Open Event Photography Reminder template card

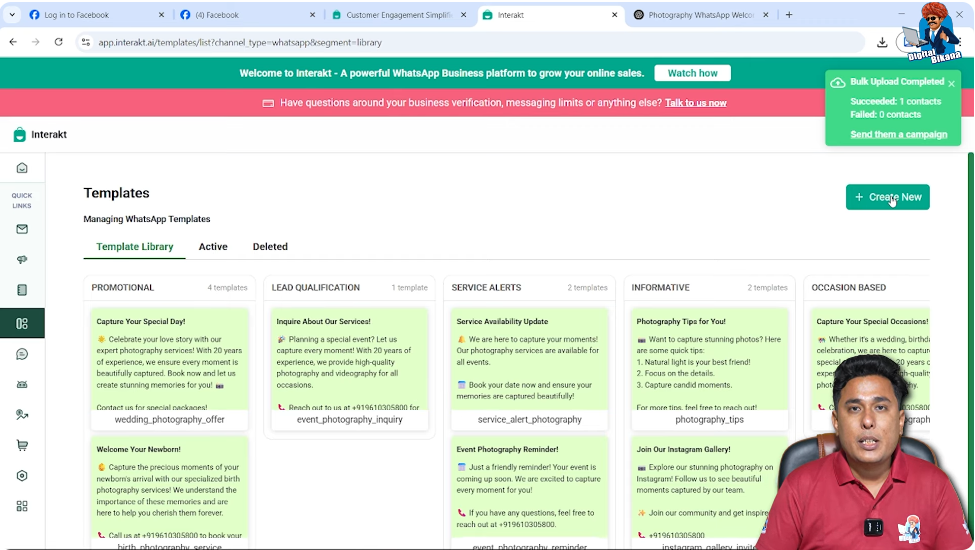pyautogui.click(x=529, y=493)
